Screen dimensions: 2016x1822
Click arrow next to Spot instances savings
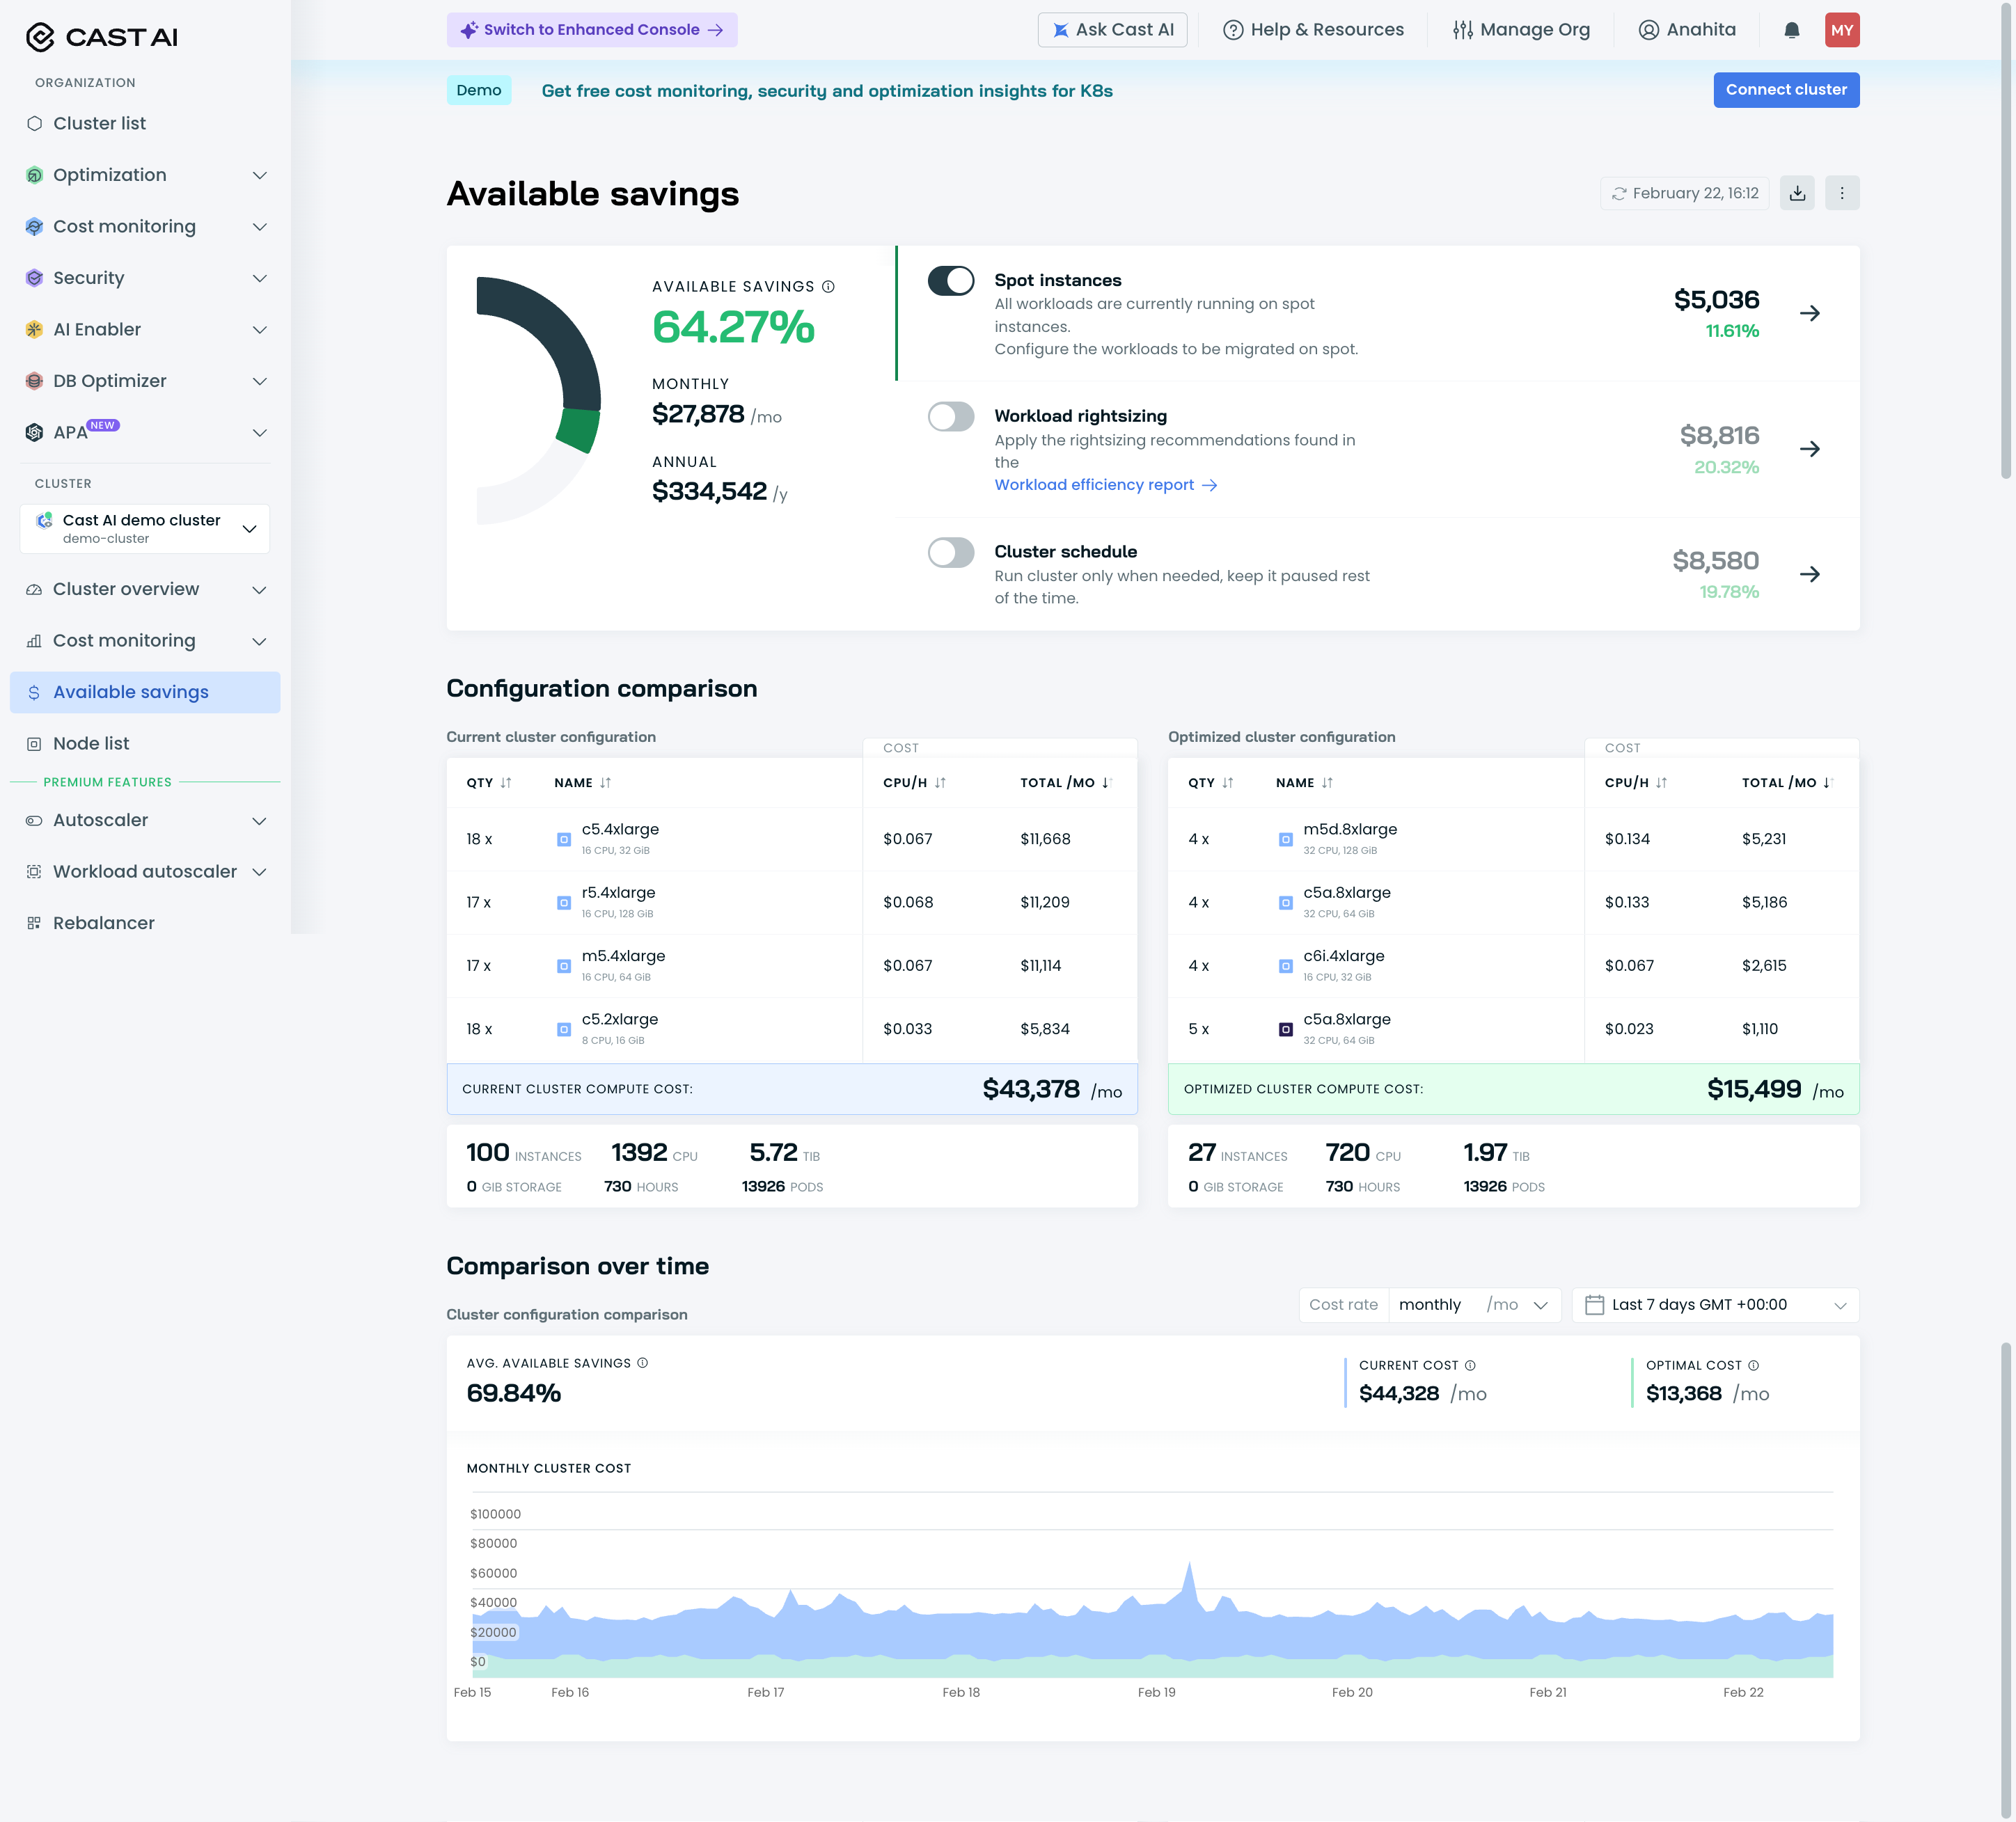[1809, 314]
